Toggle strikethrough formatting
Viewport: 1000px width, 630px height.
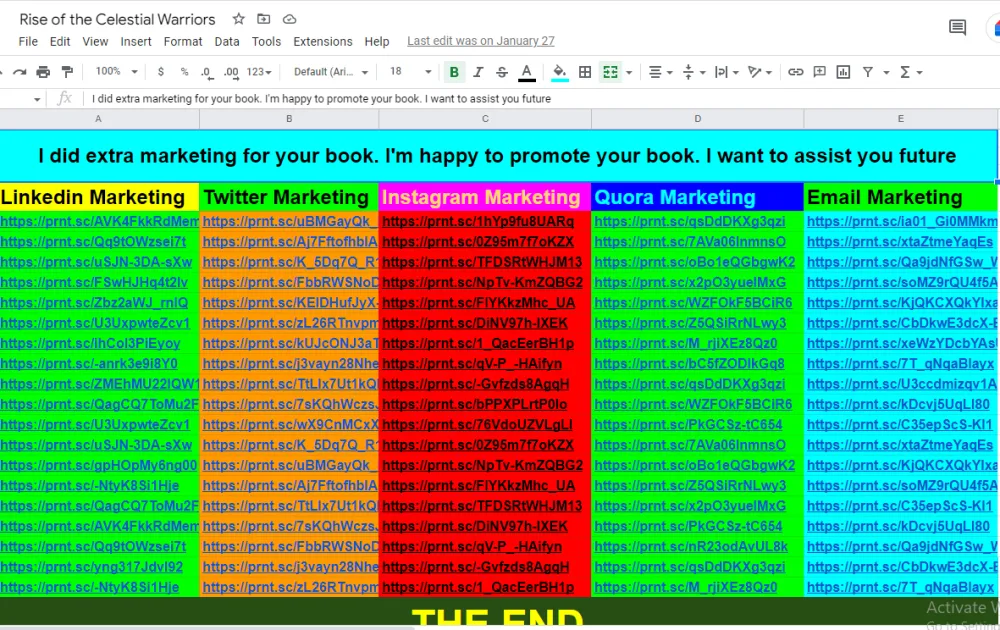point(502,72)
